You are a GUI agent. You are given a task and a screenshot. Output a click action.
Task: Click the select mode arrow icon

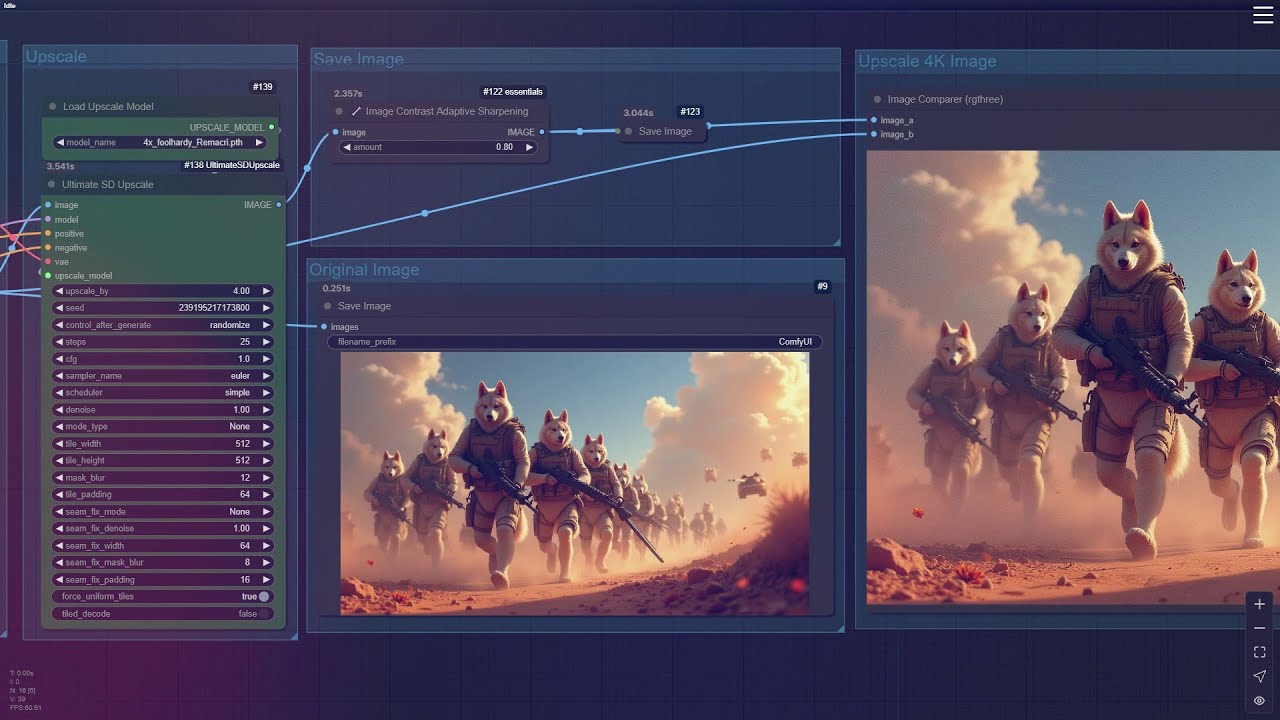pos(1259,677)
